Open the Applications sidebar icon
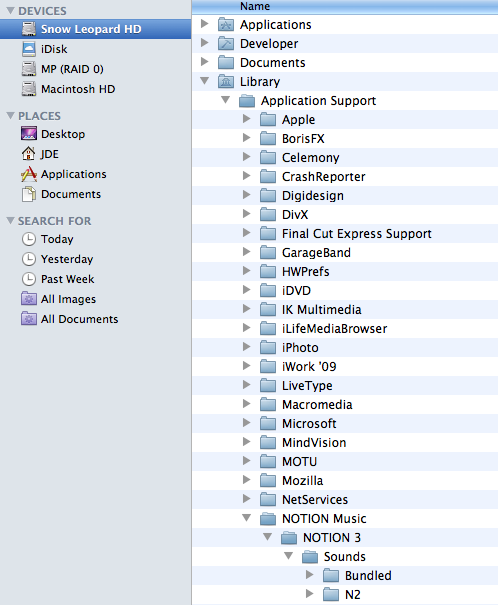Image resolution: width=498 pixels, height=605 pixels. click(x=29, y=174)
